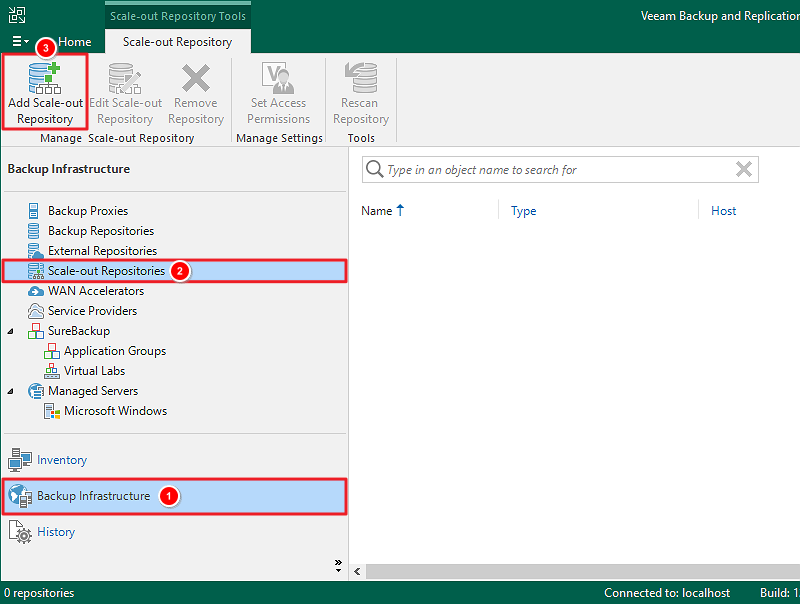The height and width of the screenshot is (604, 800).
Task: Collapse the SureBackup tree node
Action: pyautogui.click(x=10, y=330)
